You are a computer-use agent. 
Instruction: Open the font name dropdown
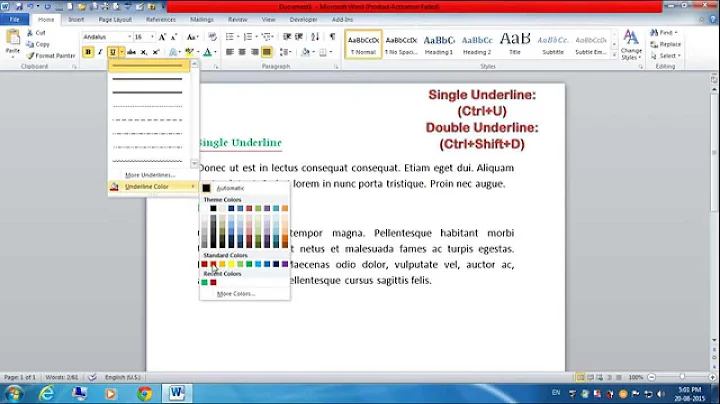pyautogui.click(x=129, y=37)
